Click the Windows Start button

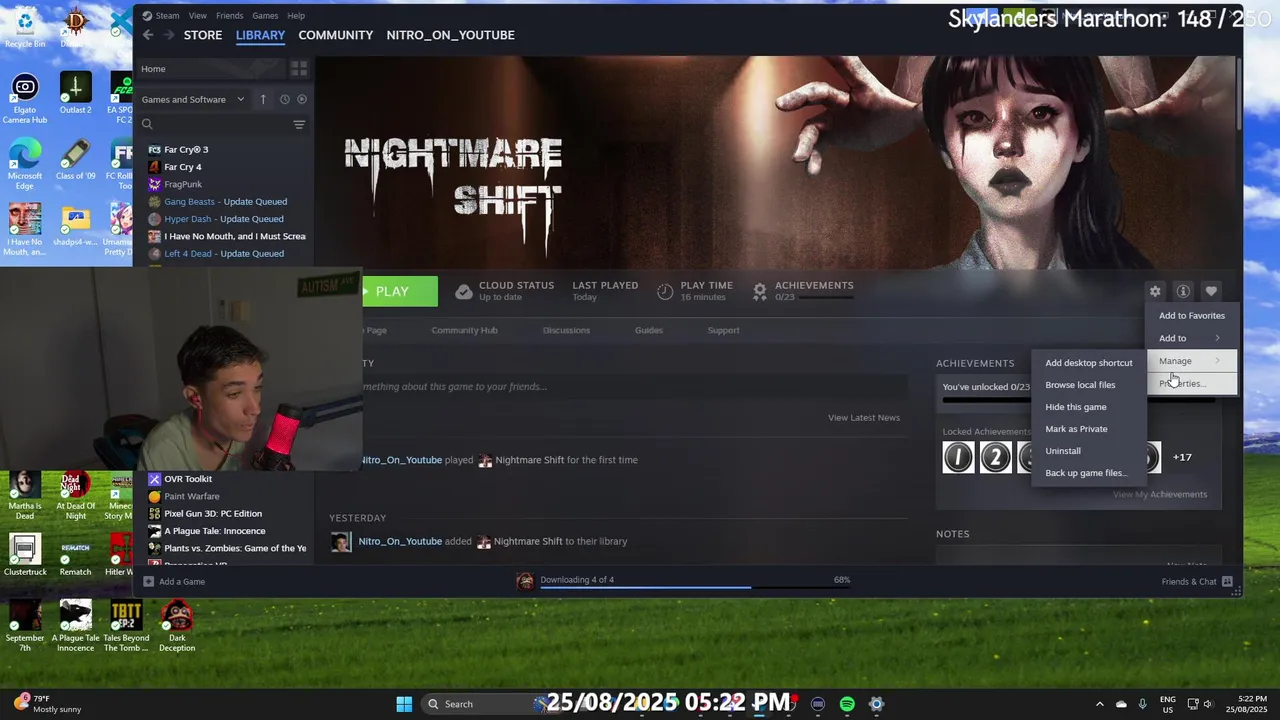[x=404, y=704]
